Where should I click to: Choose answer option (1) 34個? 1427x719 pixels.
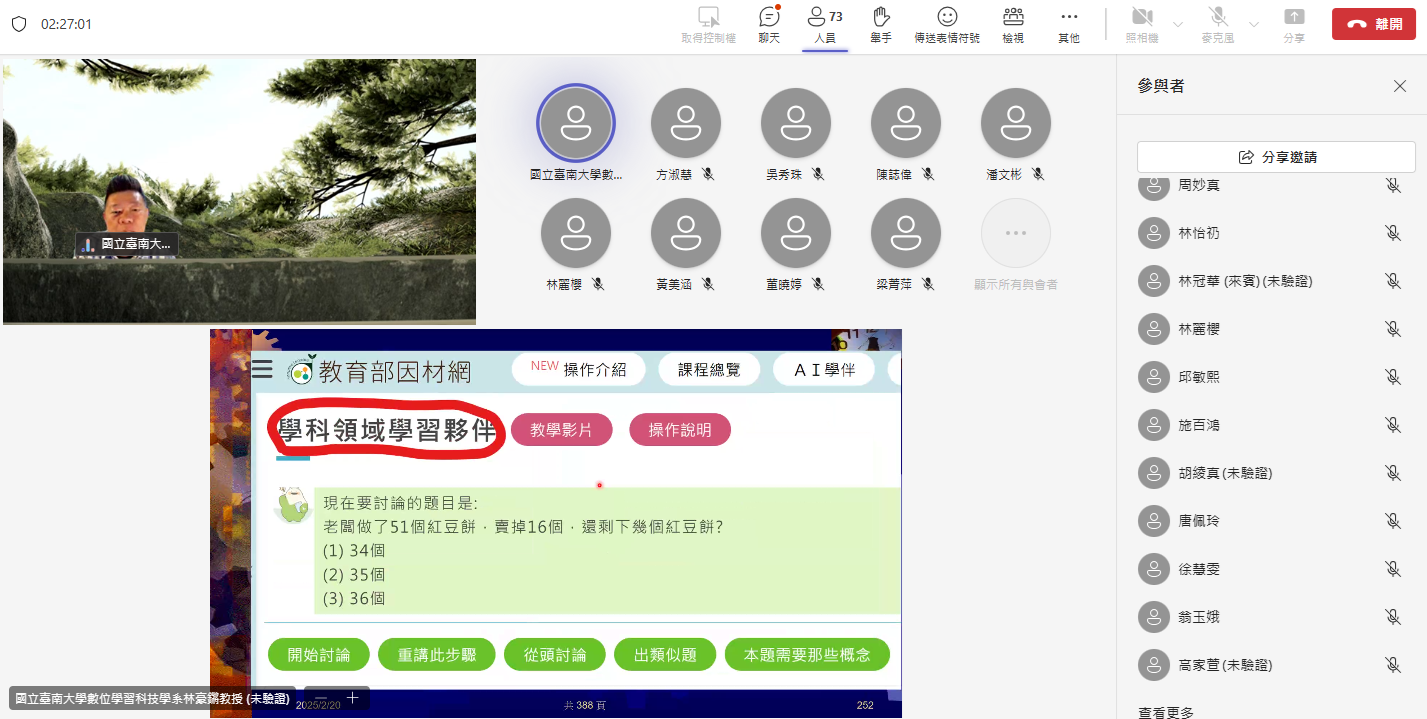point(354,551)
